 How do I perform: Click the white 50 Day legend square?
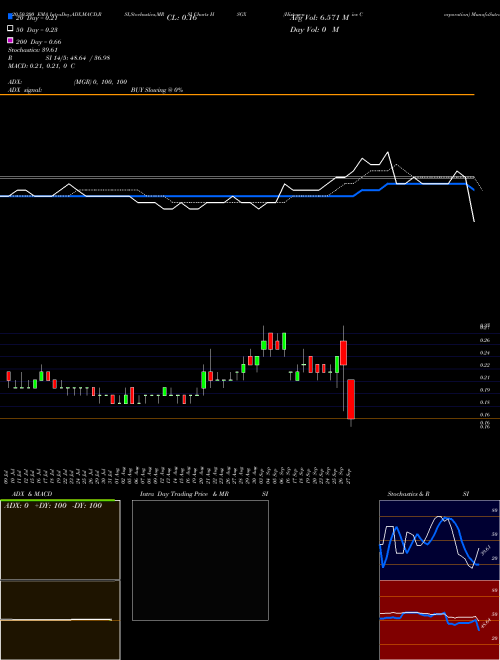[10, 29]
